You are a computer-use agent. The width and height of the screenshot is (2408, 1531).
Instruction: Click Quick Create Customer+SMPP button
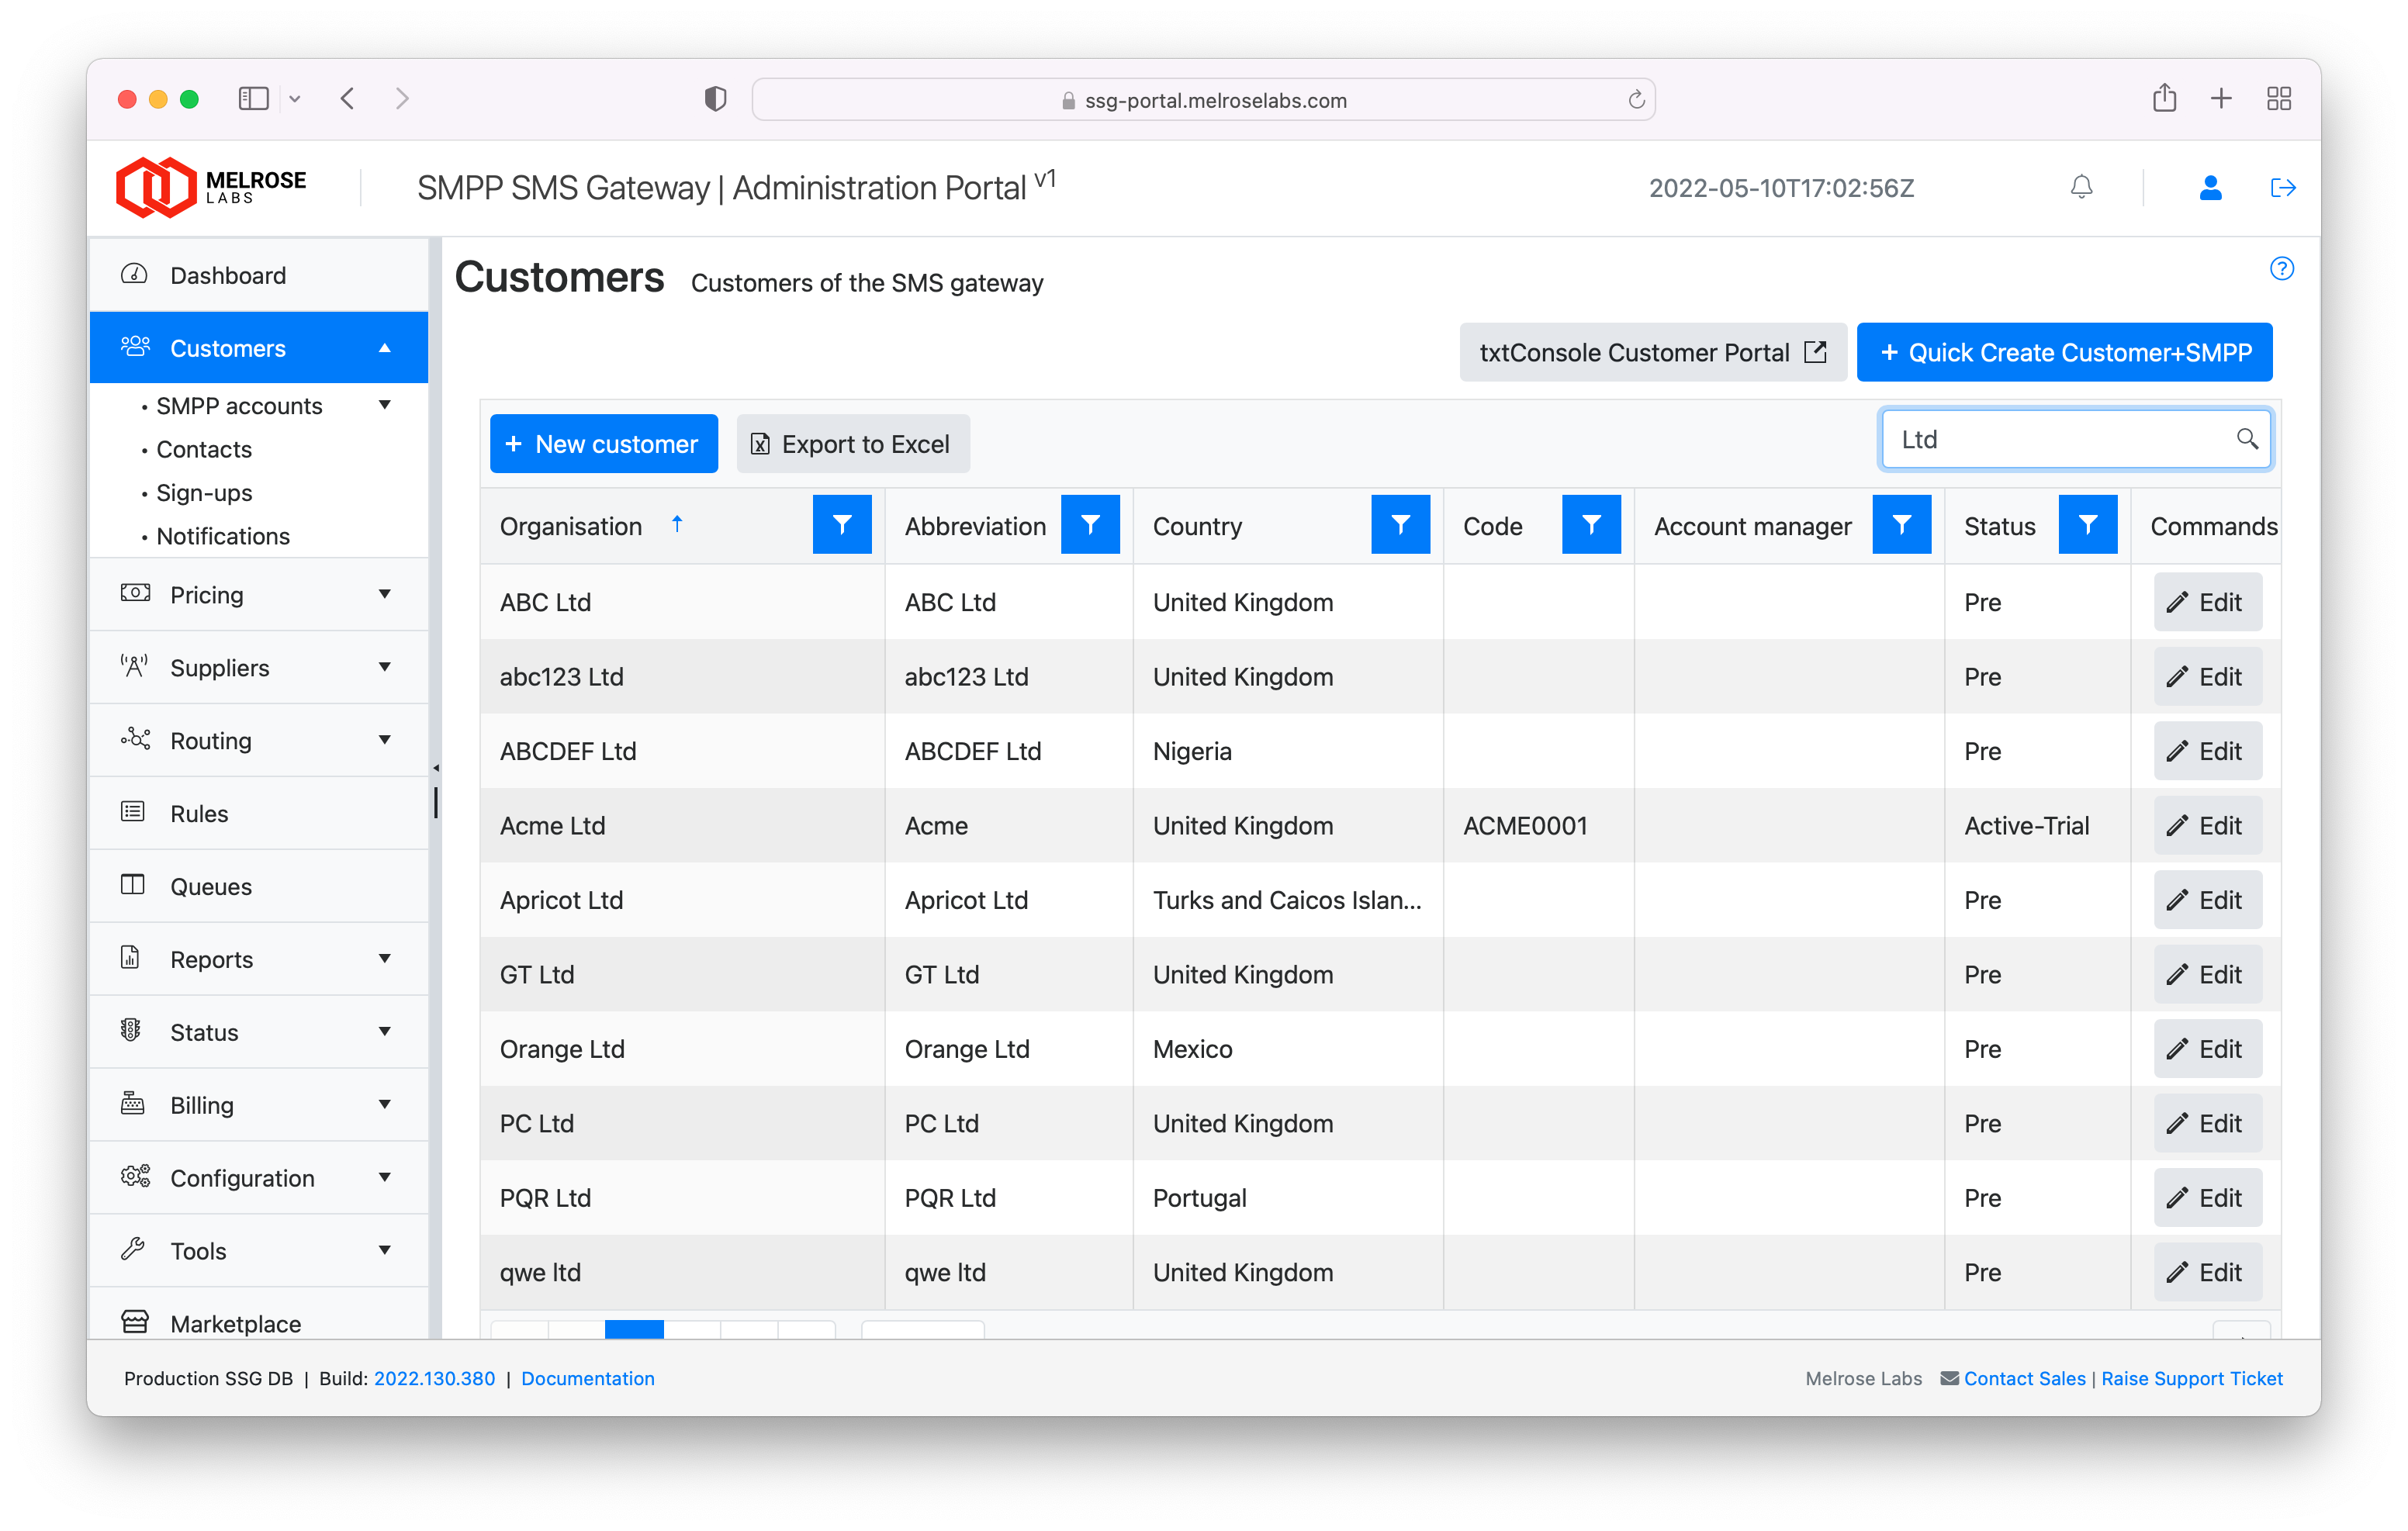[x=2064, y=352]
